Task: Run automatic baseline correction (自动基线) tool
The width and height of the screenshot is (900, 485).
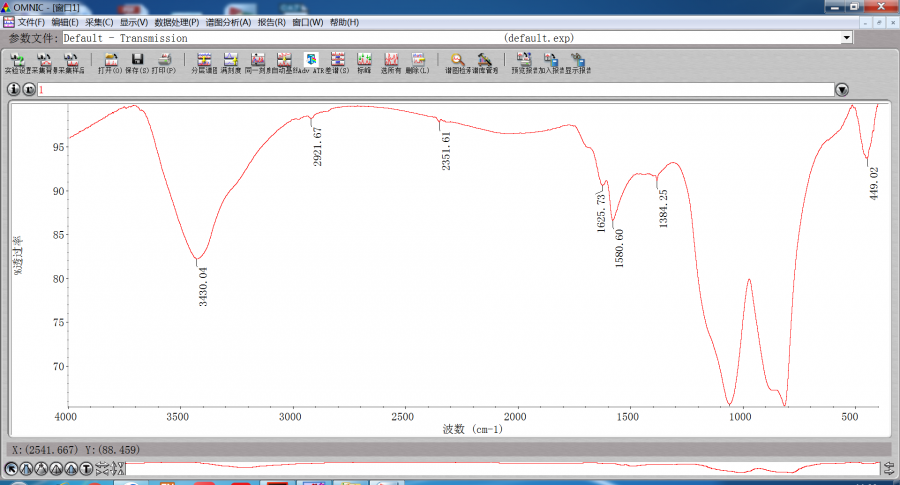Action: click(284, 63)
